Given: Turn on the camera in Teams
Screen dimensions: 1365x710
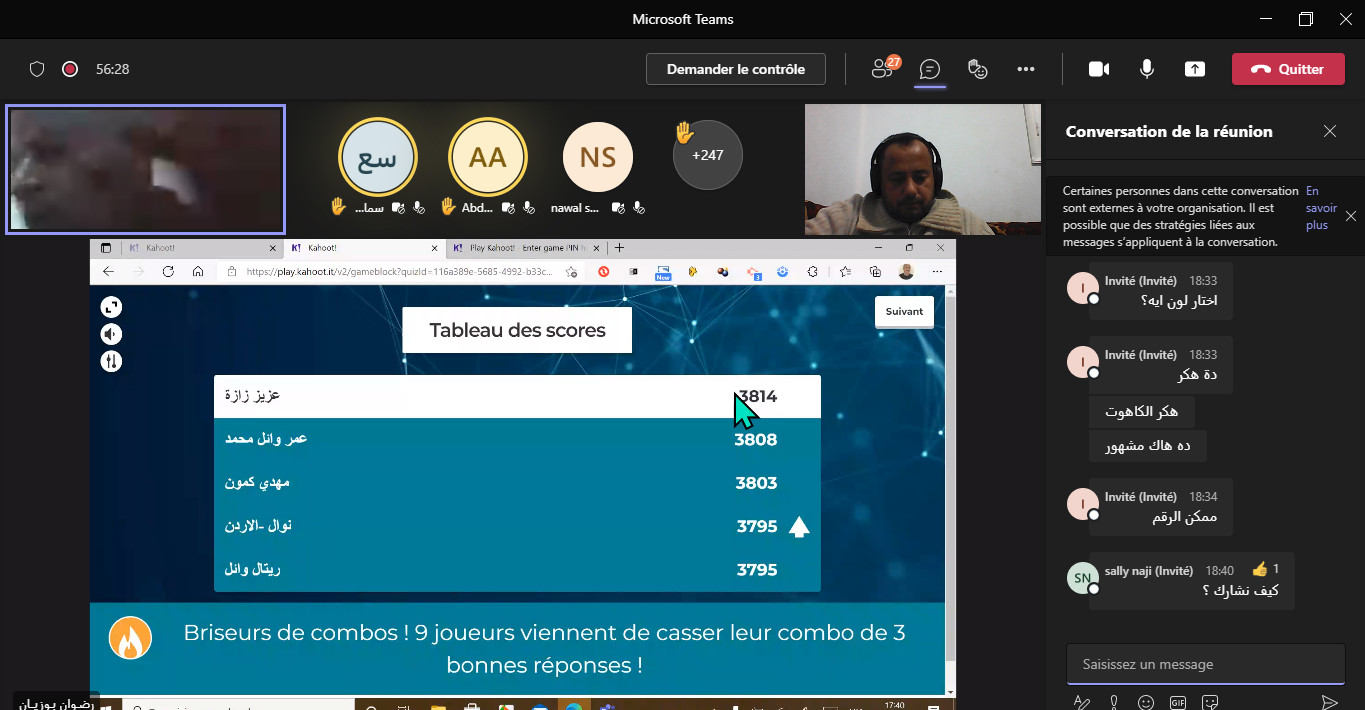Looking at the screenshot, I should (1099, 69).
